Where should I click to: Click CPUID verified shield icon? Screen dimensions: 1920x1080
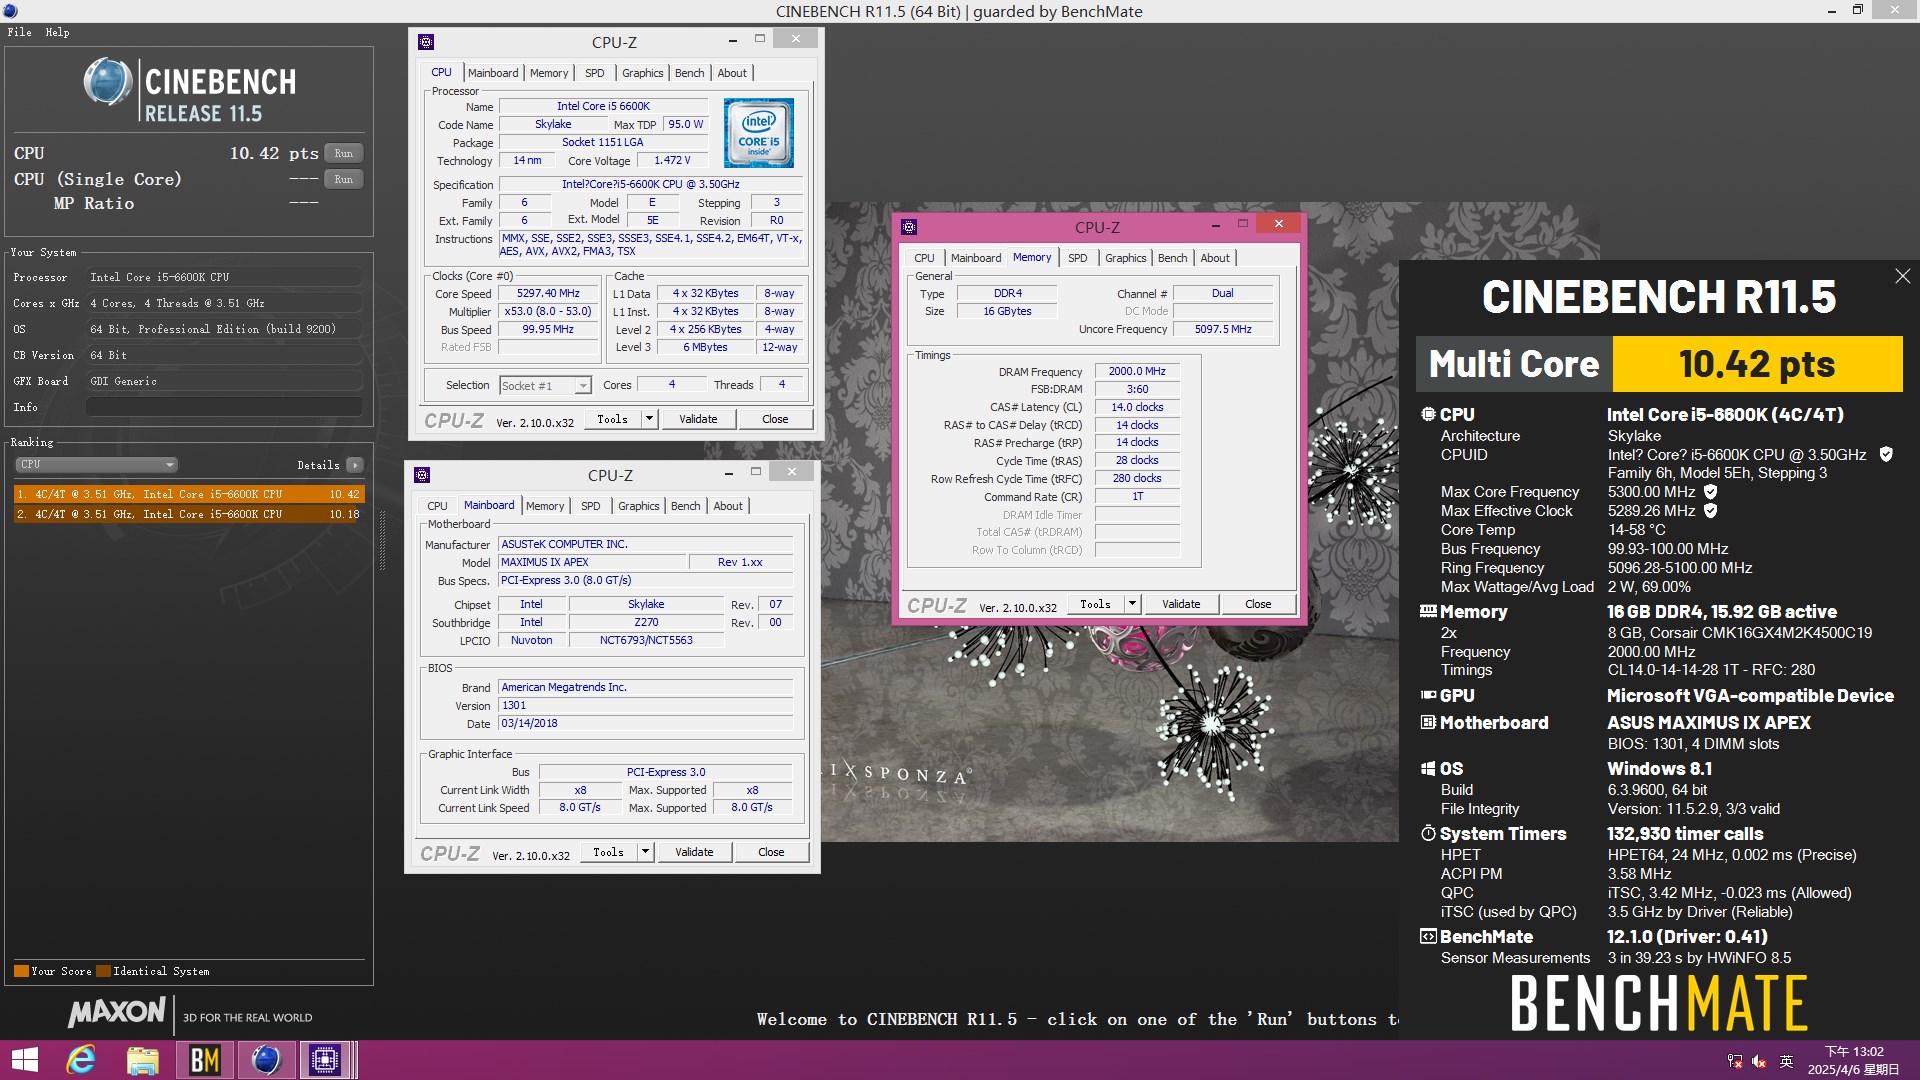click(x=1886, y=454)
